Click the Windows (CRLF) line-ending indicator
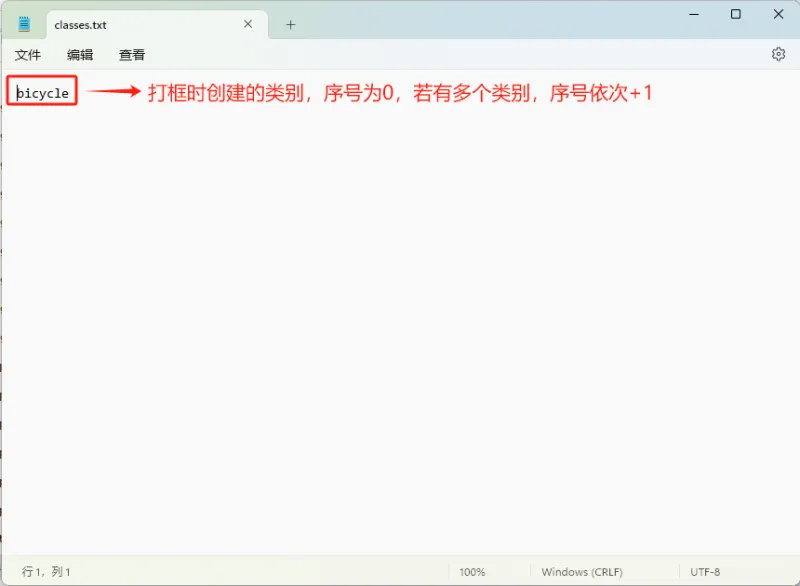The image size is (800, 586). [x=582, y=572]
